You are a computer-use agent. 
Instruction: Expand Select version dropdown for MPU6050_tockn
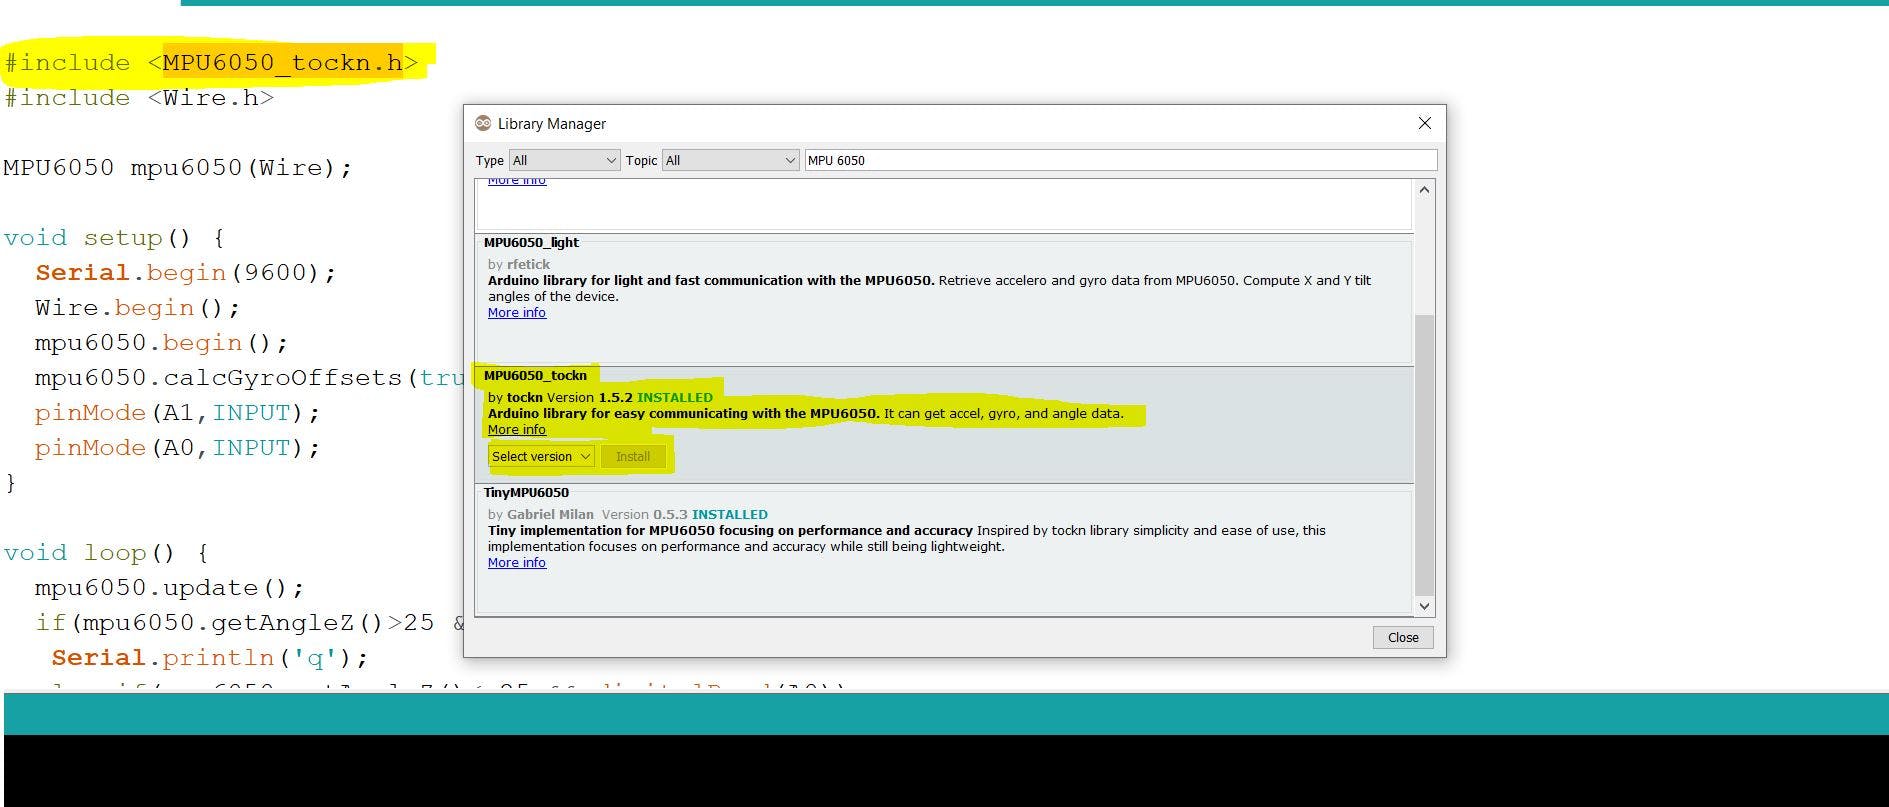(541, 456)
